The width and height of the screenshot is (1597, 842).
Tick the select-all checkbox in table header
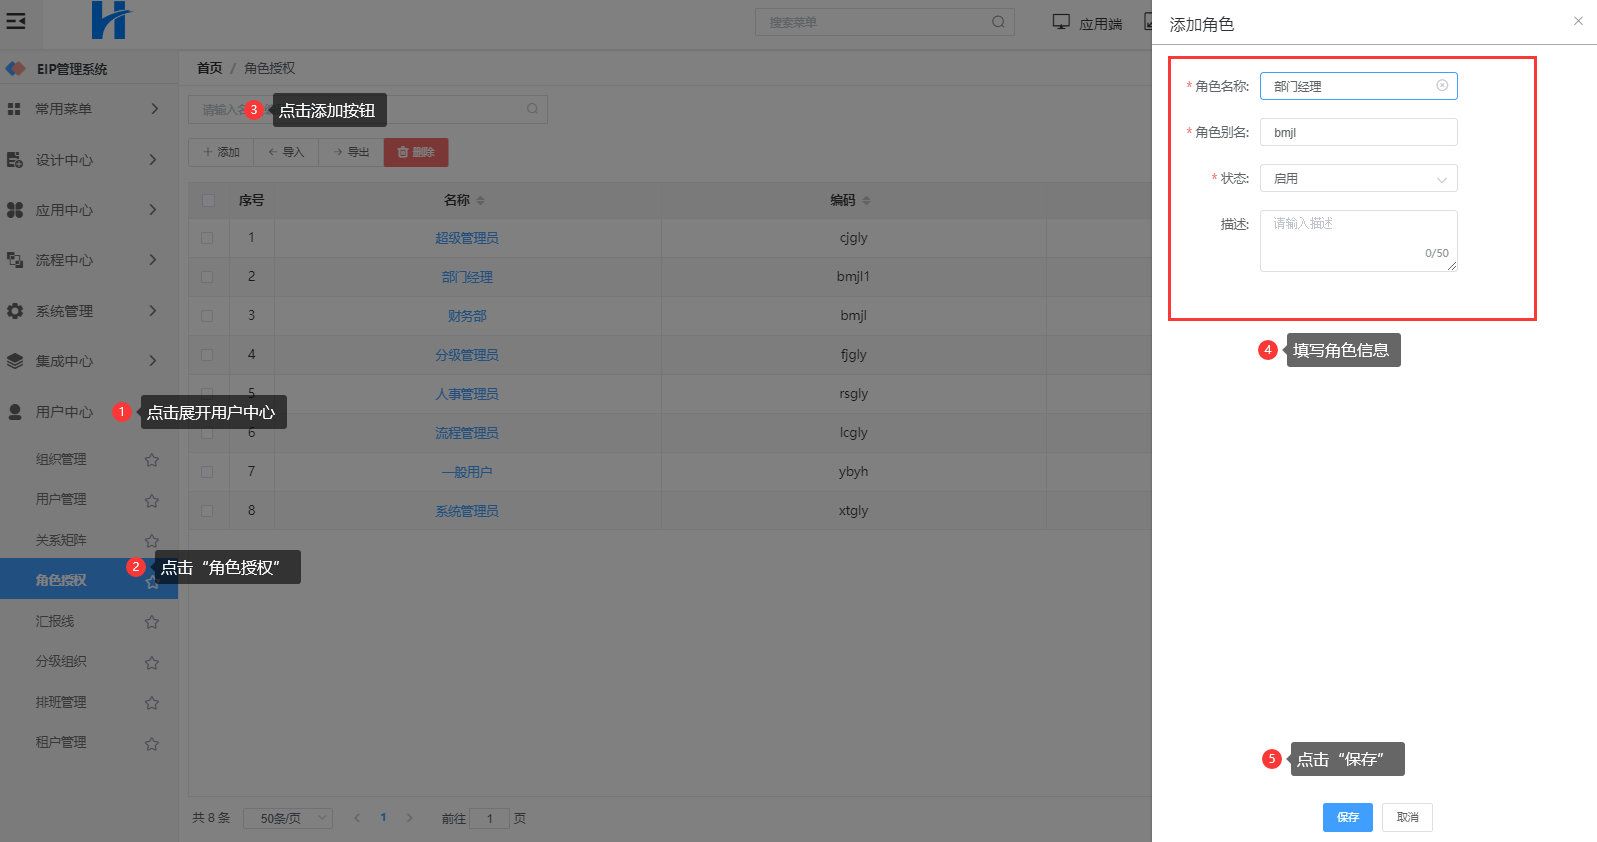(208, 201)
